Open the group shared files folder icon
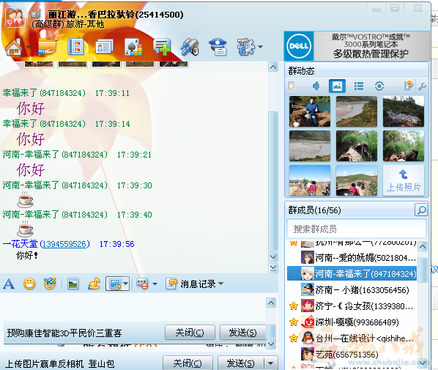 [x=47, y=47]
